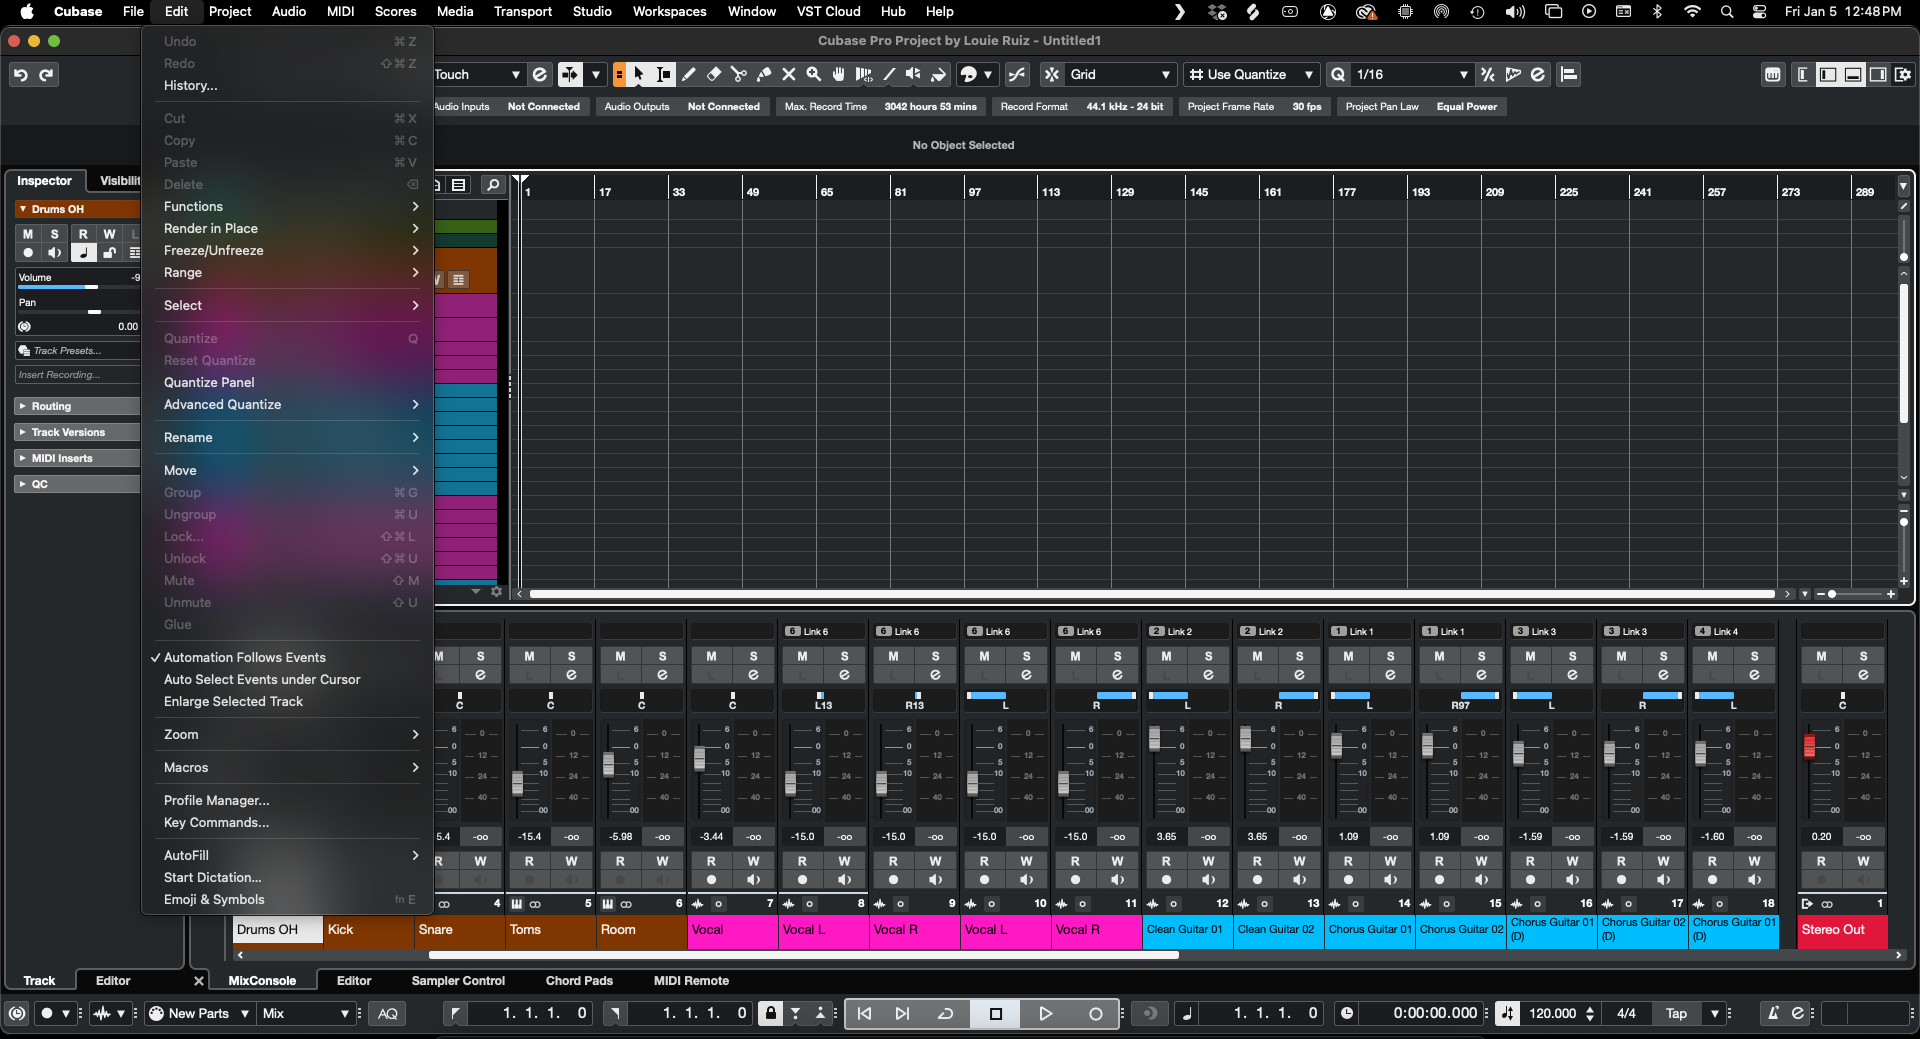Image resolution: width=1920 pixels, height=1039 pixels.
Task: Switch to the Sampler Control tab
Action: tap(458, 981)
